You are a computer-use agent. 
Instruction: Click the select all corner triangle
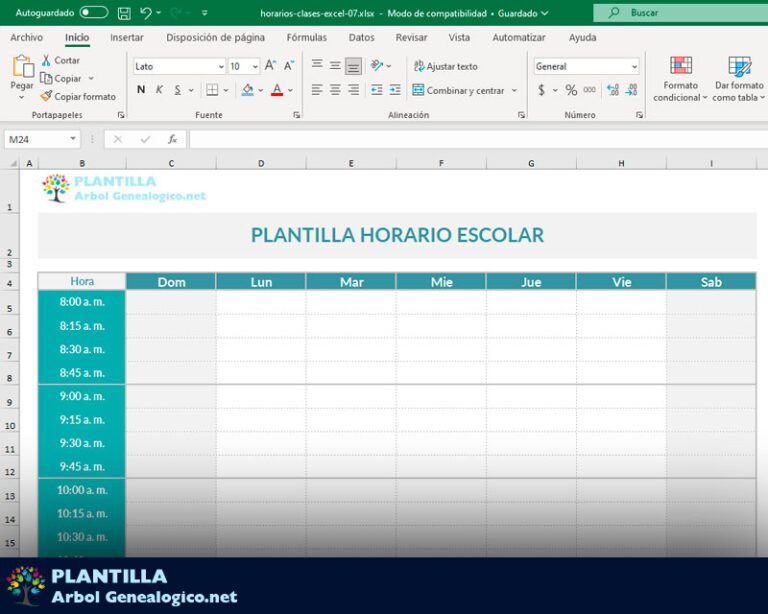(14, 163)
